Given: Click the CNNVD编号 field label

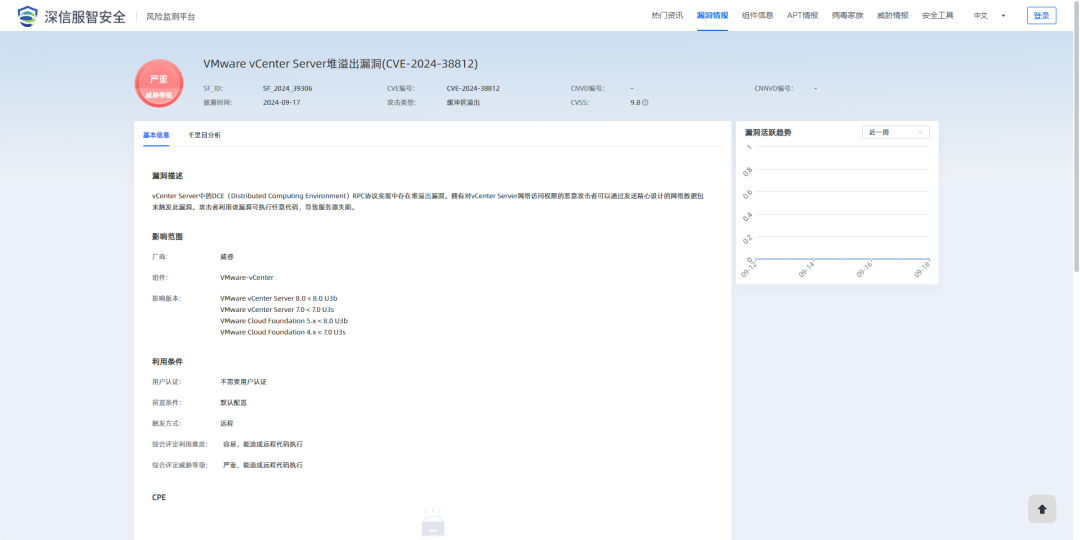Looking at the screenshot, I should coord(773,89).
